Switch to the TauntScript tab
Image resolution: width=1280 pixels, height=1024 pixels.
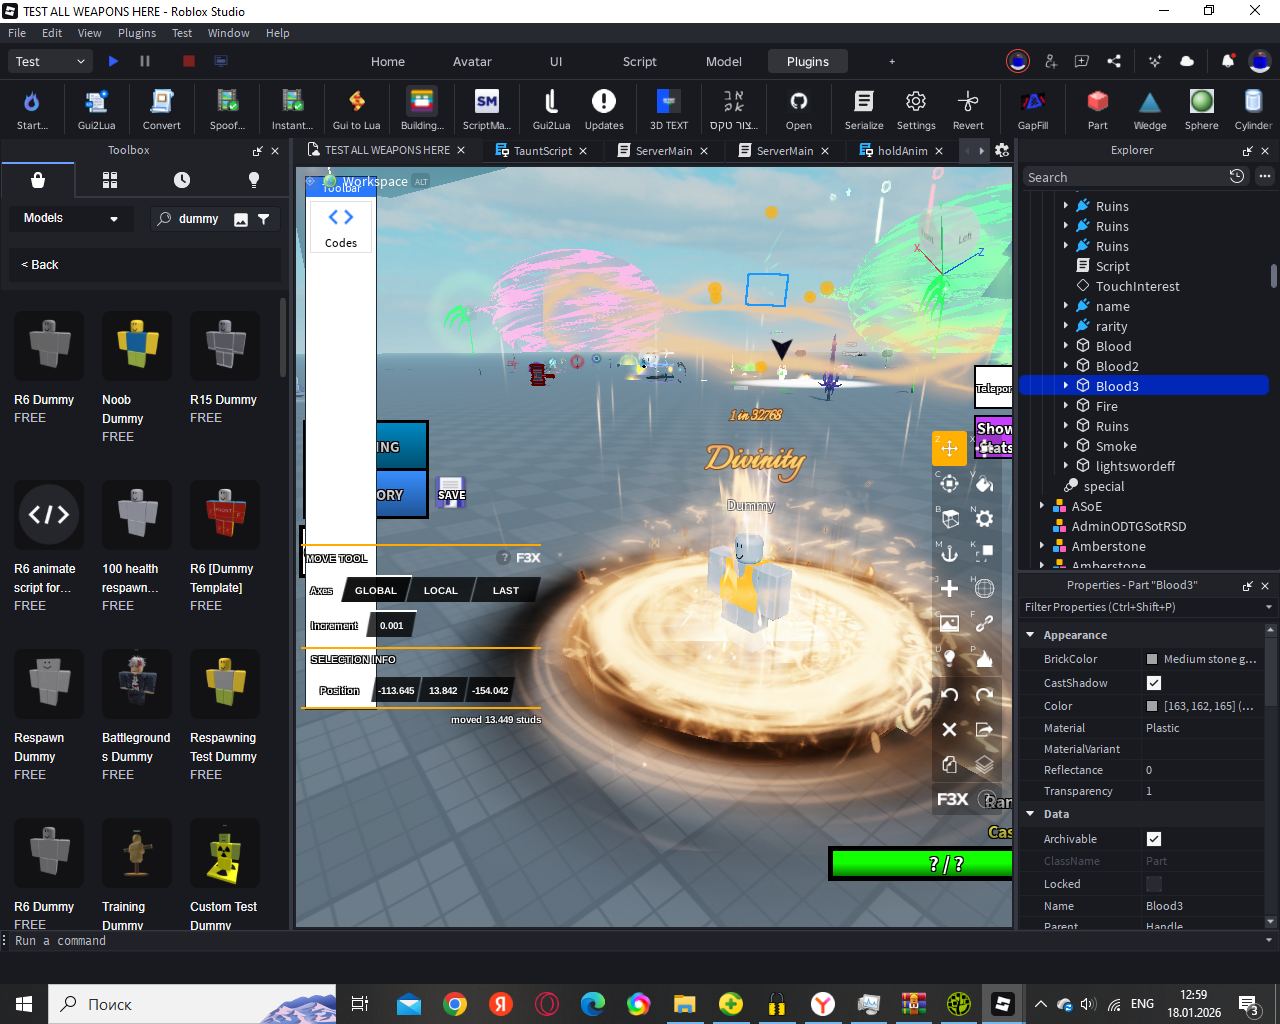click(x=542, y=151)
